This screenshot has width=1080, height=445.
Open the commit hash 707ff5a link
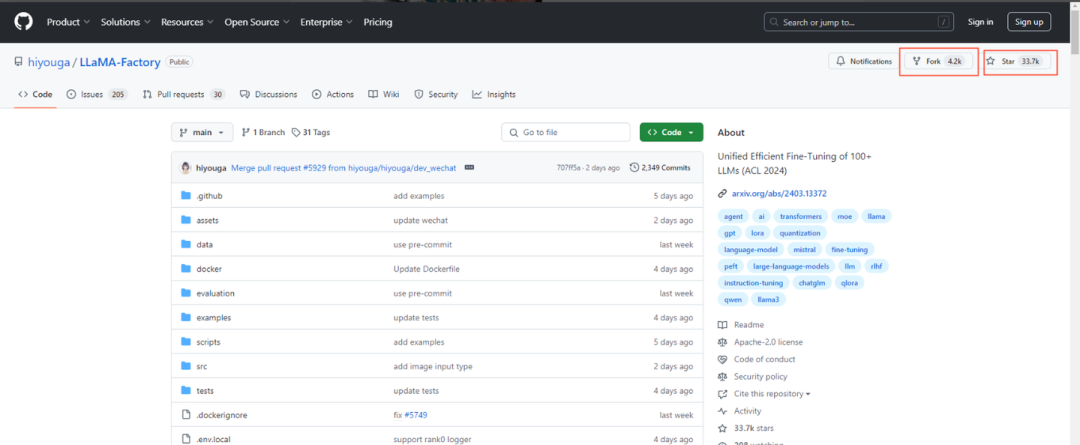click(x=568, y=167)
